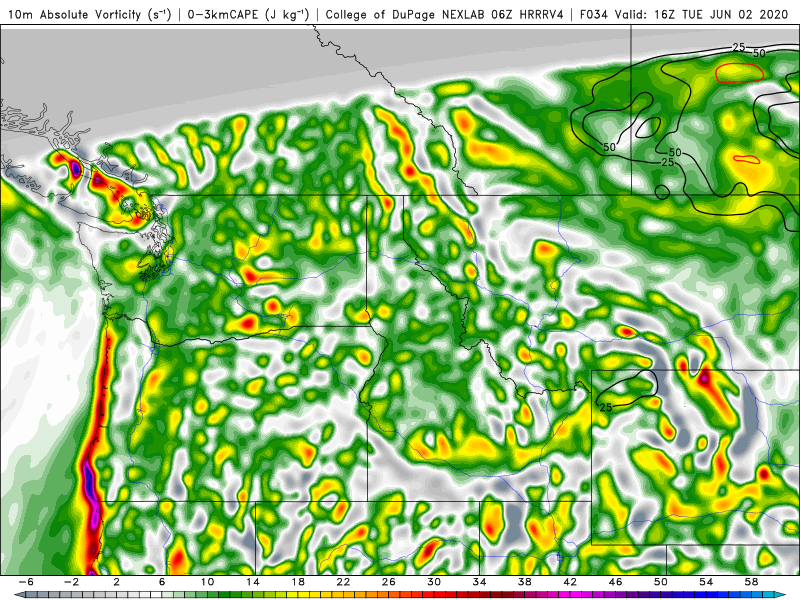Click the 38 colorbar label

pyautogui.click(x=525, y=582)
